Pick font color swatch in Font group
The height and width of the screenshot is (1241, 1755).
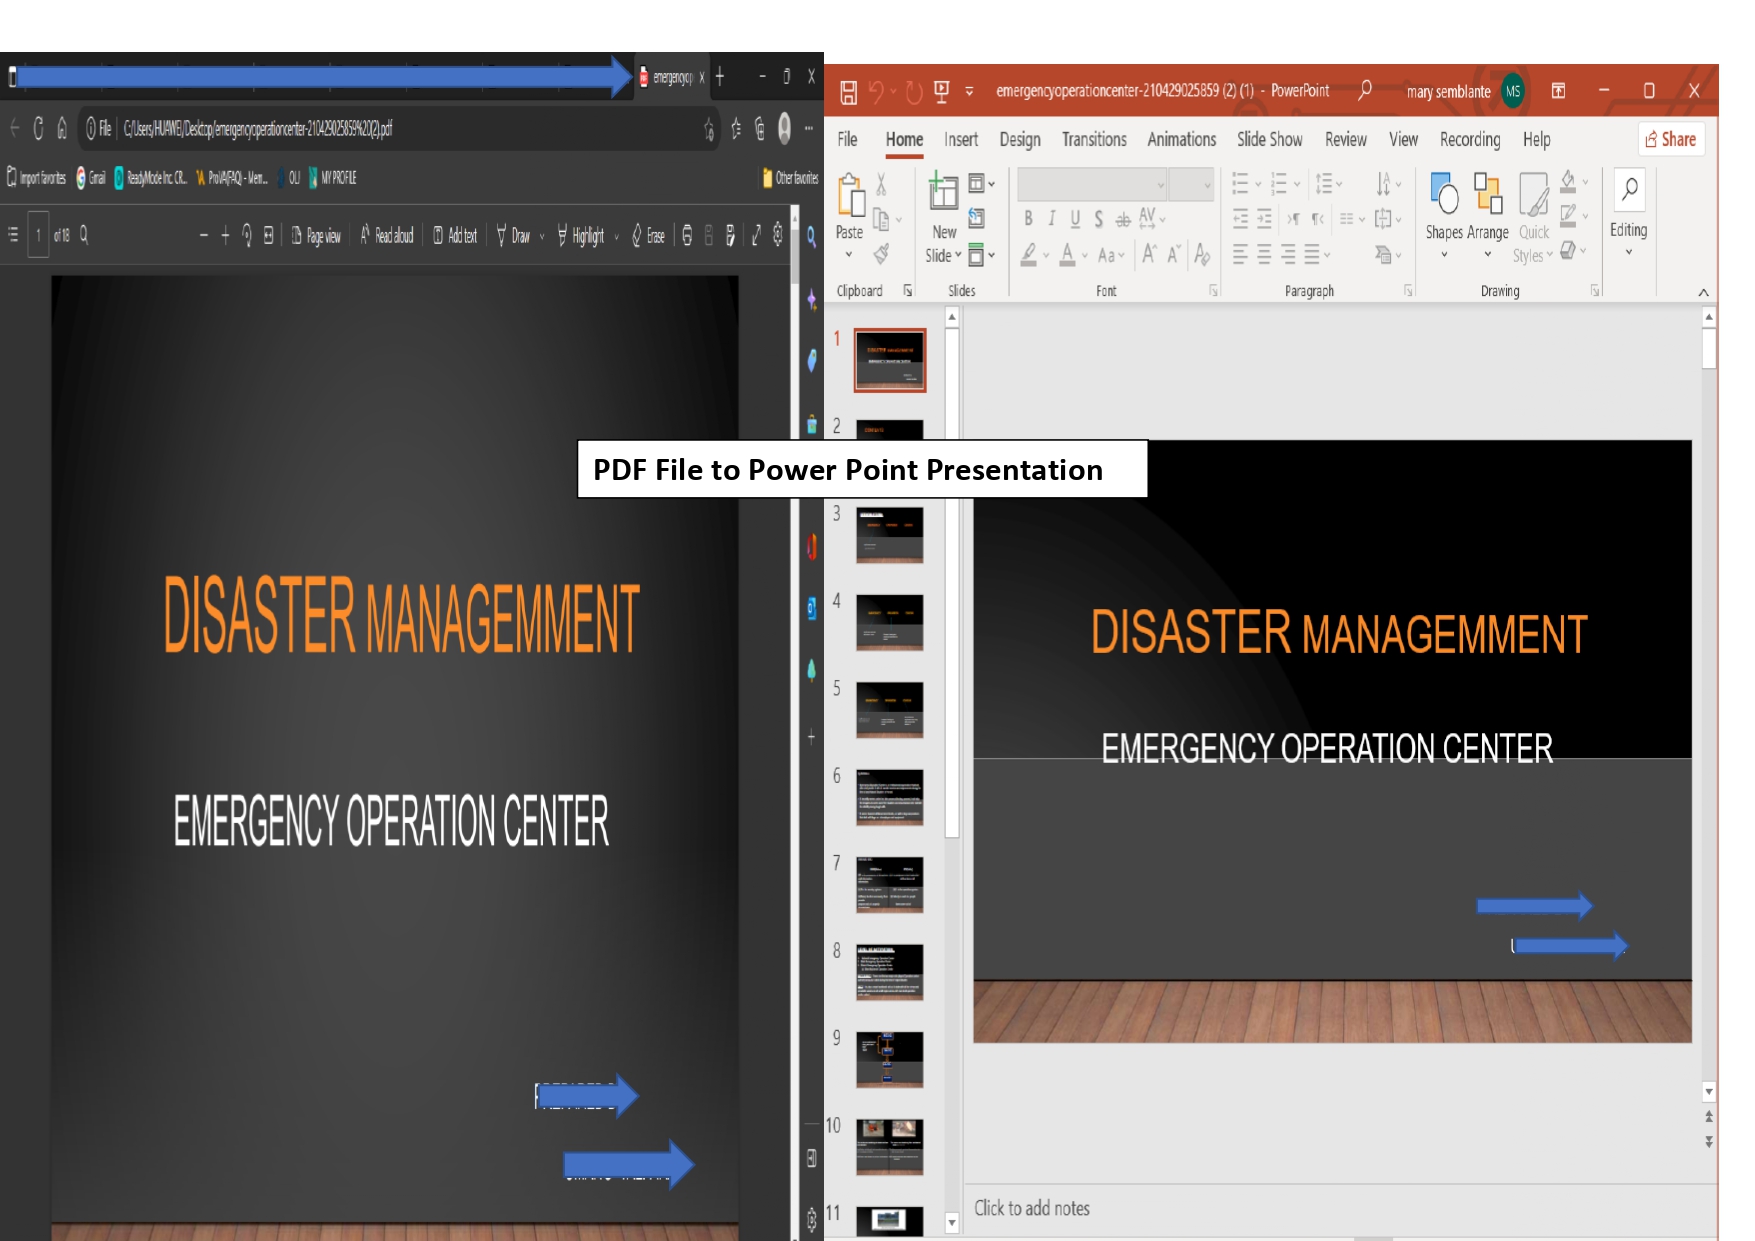(1068, 254)
